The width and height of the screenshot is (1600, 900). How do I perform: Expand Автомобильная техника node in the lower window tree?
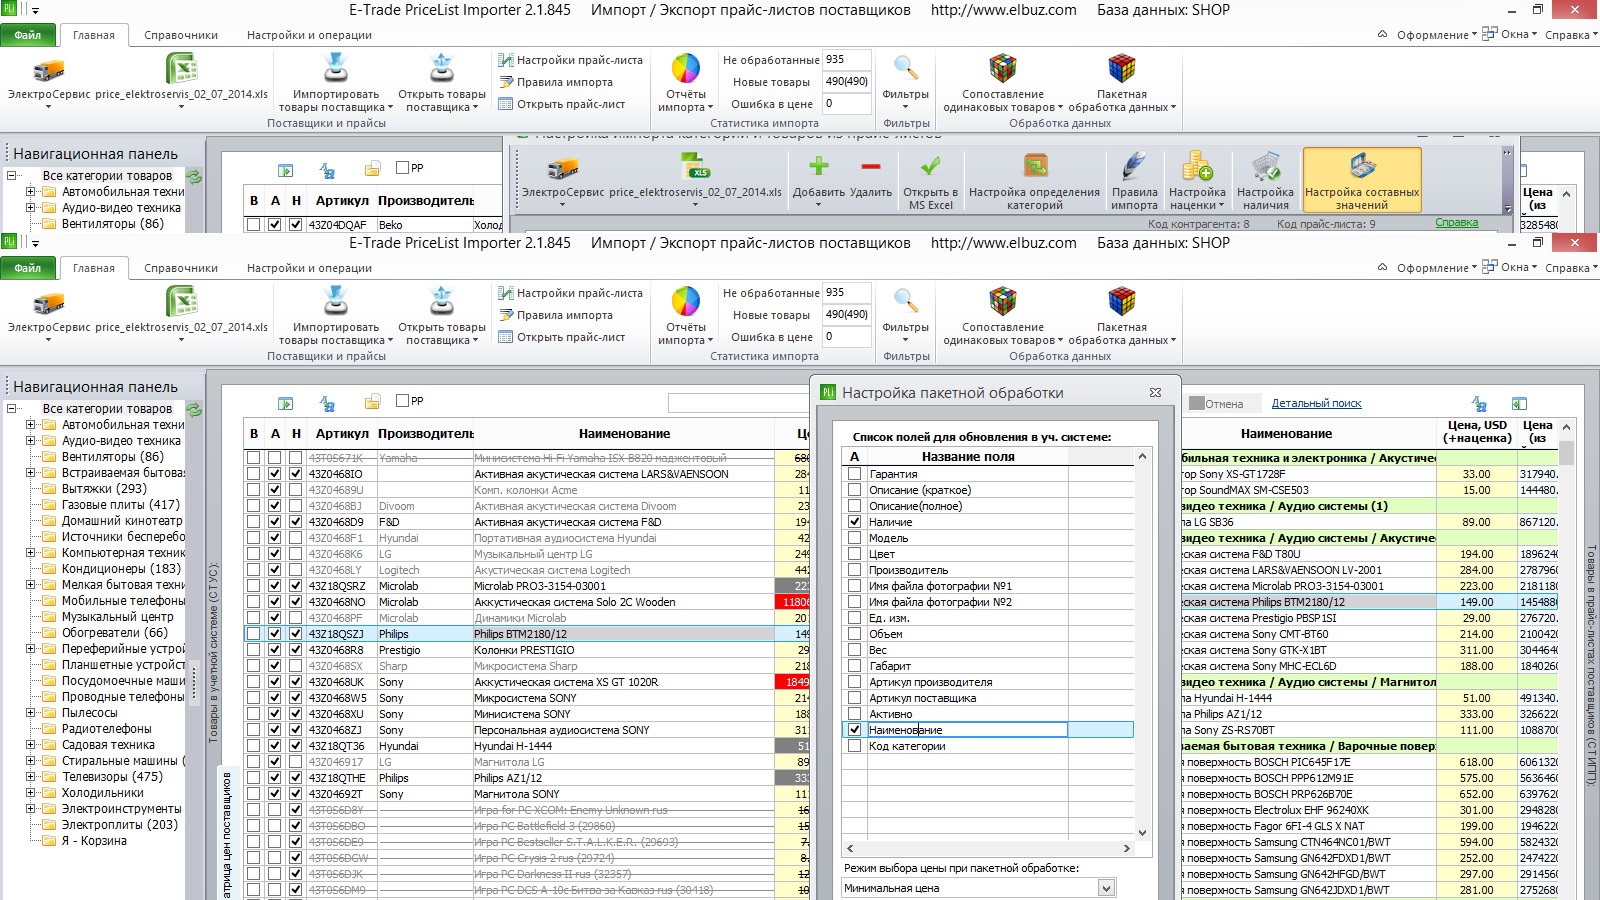(x=30, y=425)
